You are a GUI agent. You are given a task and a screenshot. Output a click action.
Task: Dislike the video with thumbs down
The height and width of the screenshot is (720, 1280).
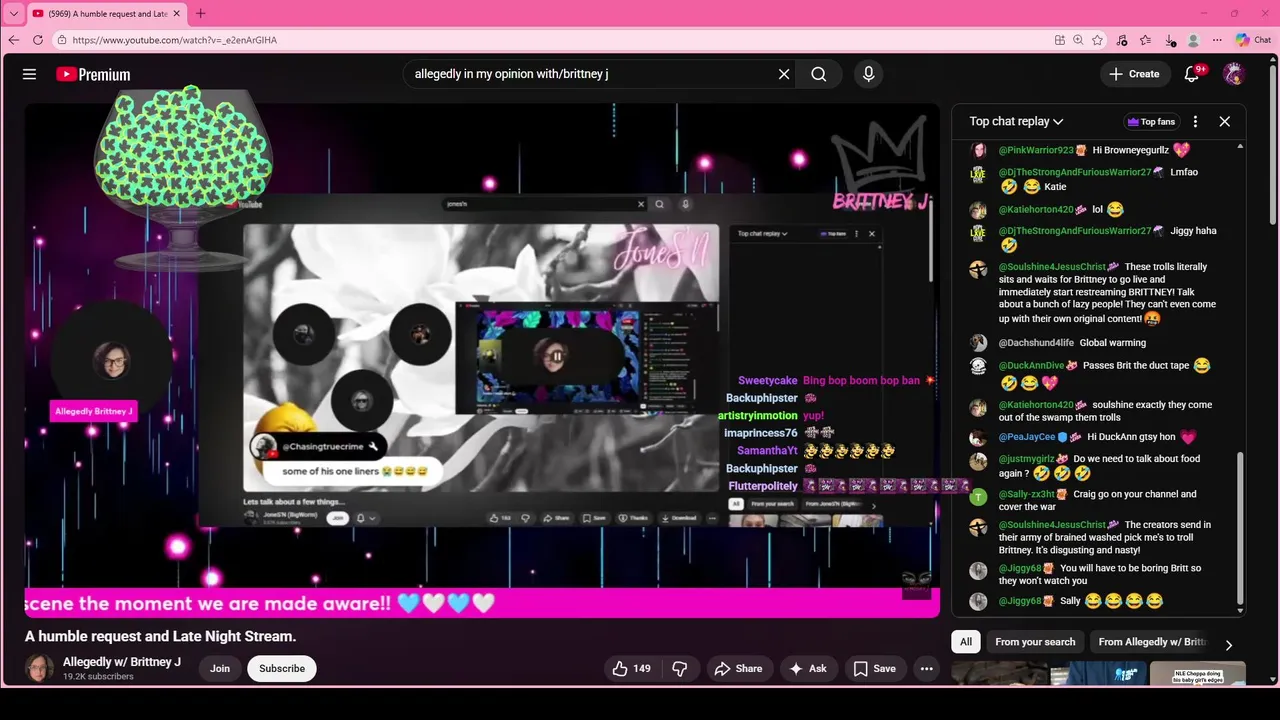(680, 668)
